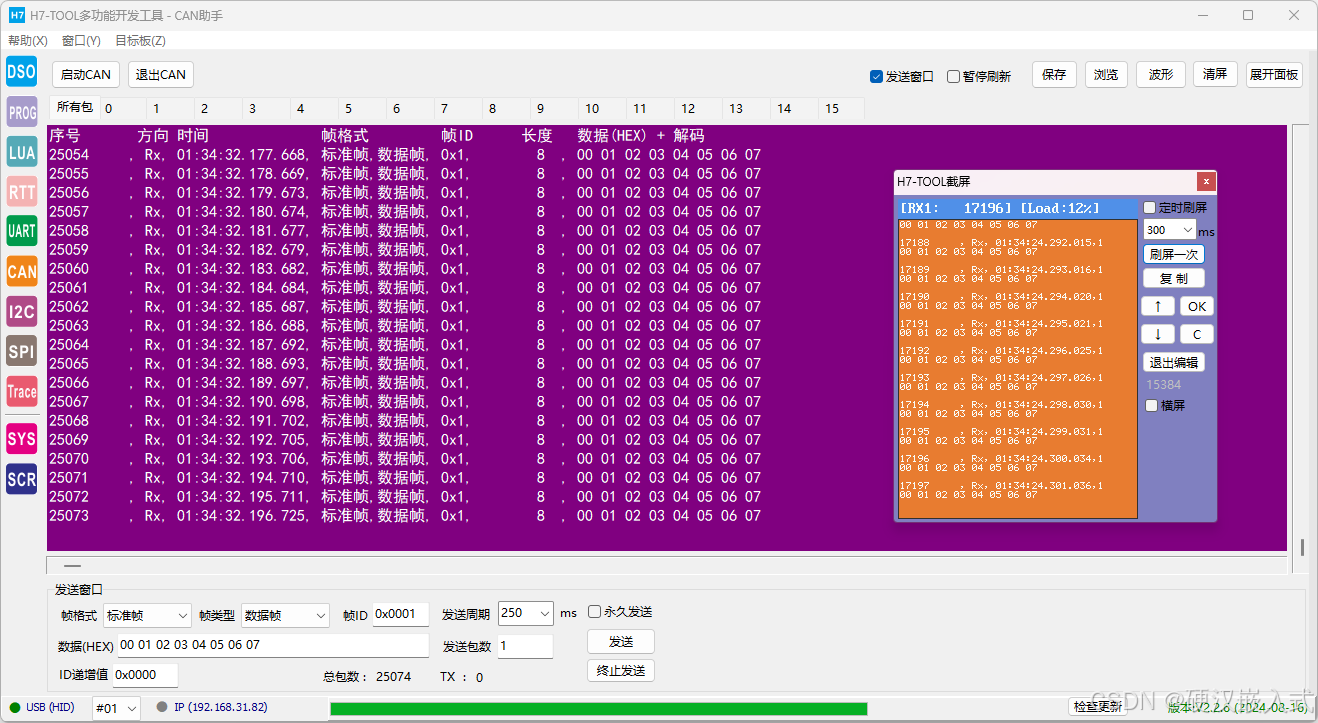Switch to filter tab 15
The width and height of the screenshot is (1318, 723).
[x=842, y=108]
